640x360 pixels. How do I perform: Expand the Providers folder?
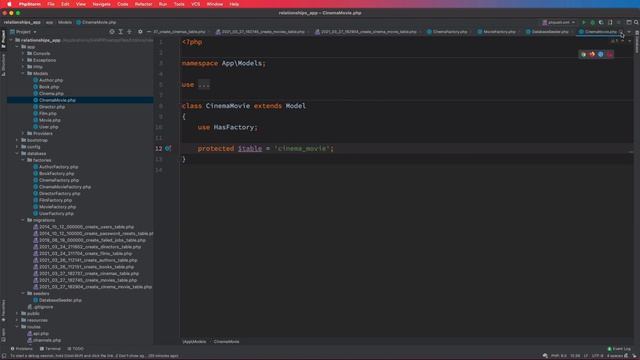(23, 133)
